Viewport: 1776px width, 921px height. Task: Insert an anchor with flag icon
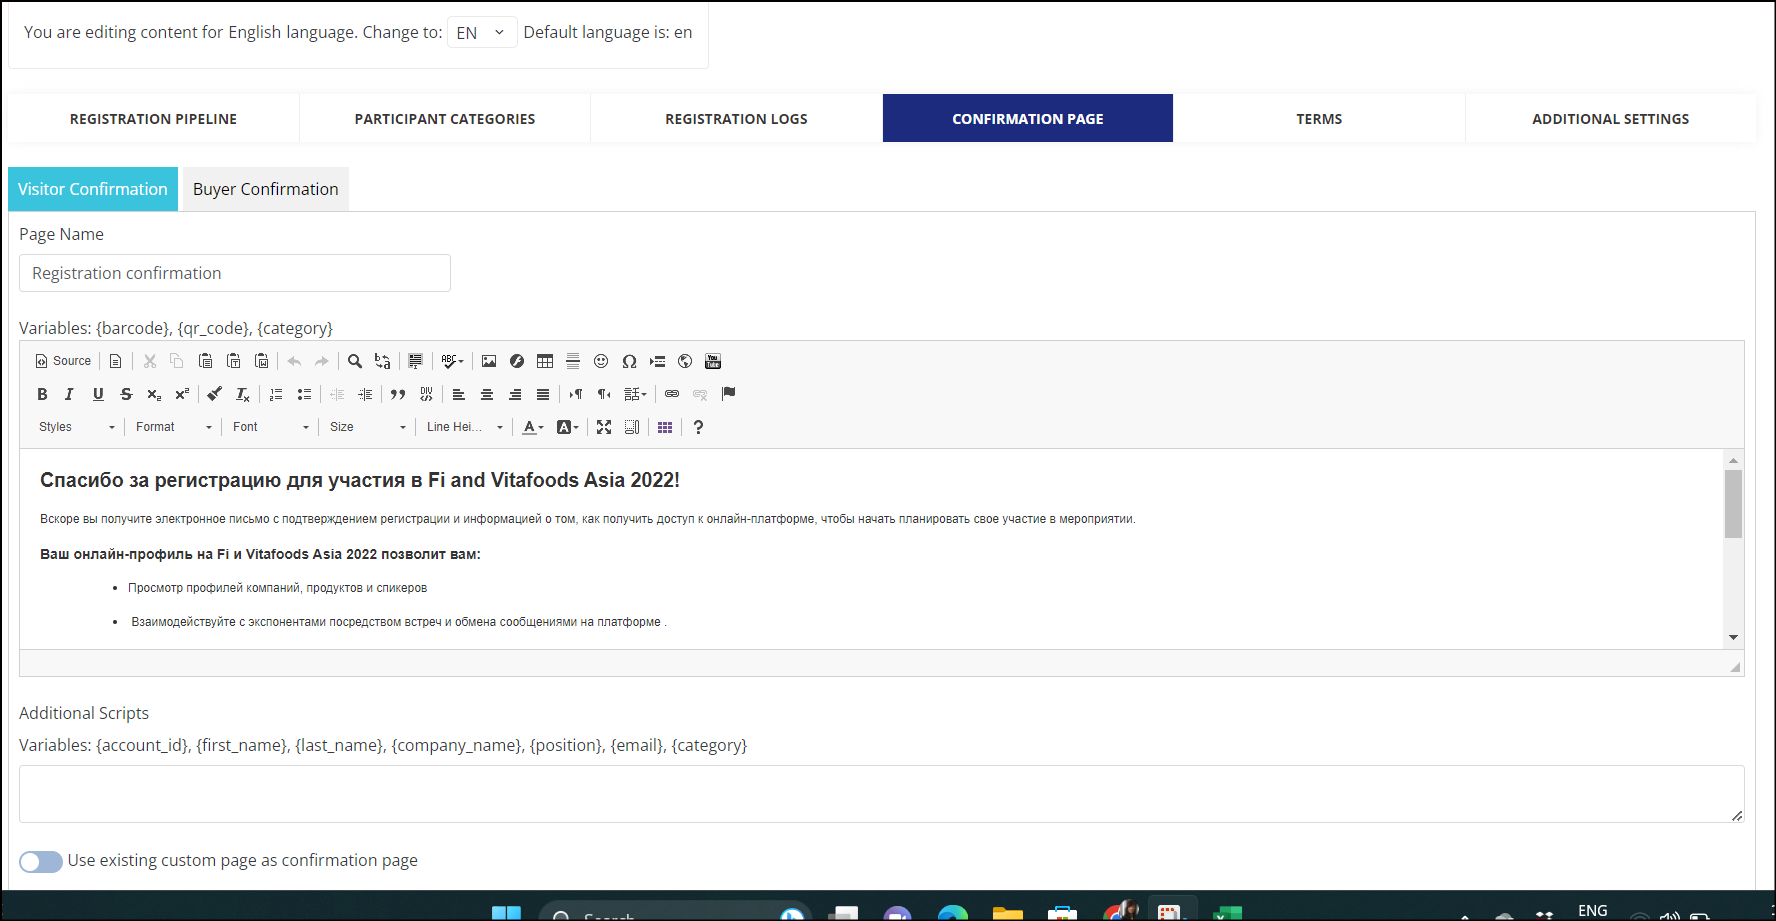[728, 394]
